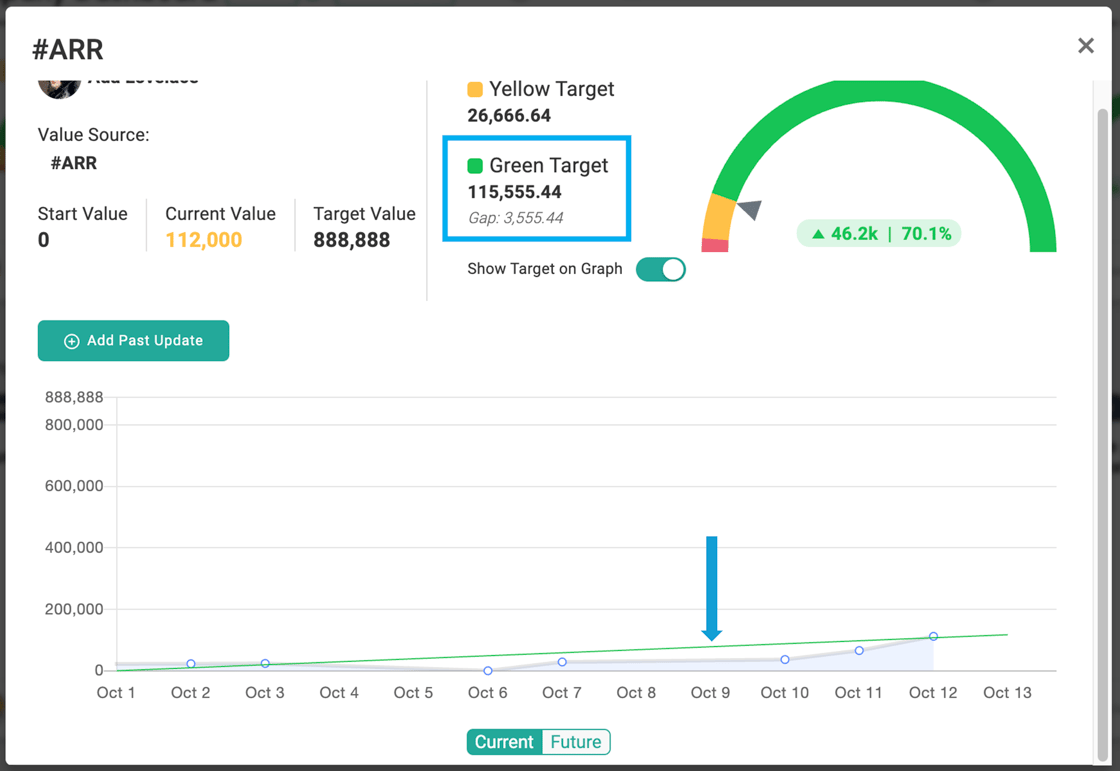Select the Current tab
Screen dimensions: 1120x771
point(504,742)
